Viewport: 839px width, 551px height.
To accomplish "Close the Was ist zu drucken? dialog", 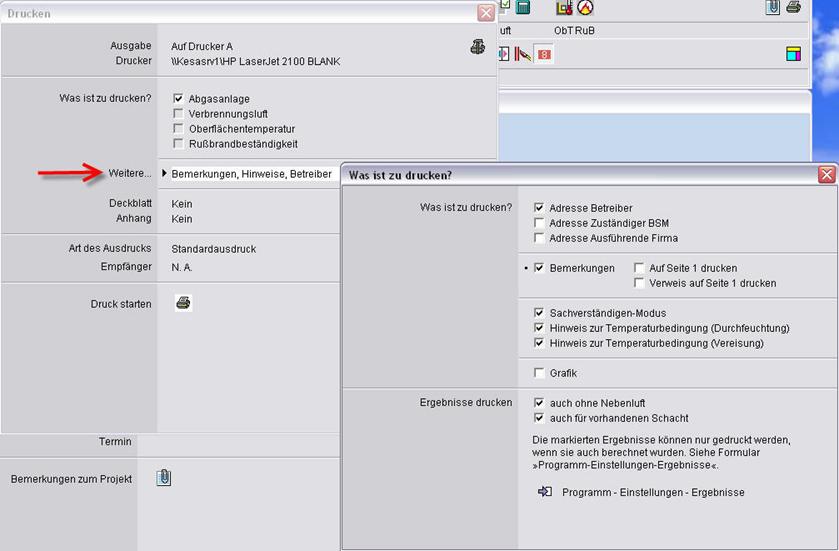I will 827,174.
